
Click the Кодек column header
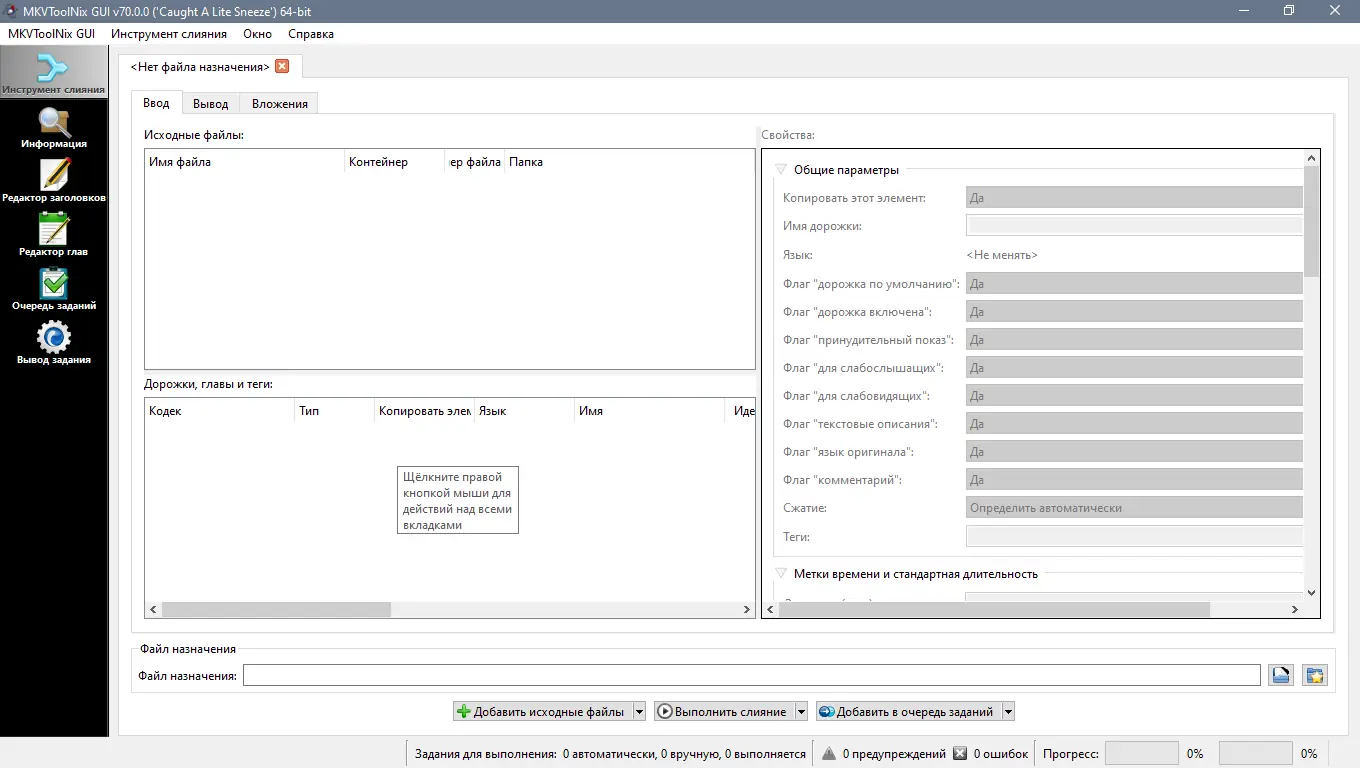219,411
